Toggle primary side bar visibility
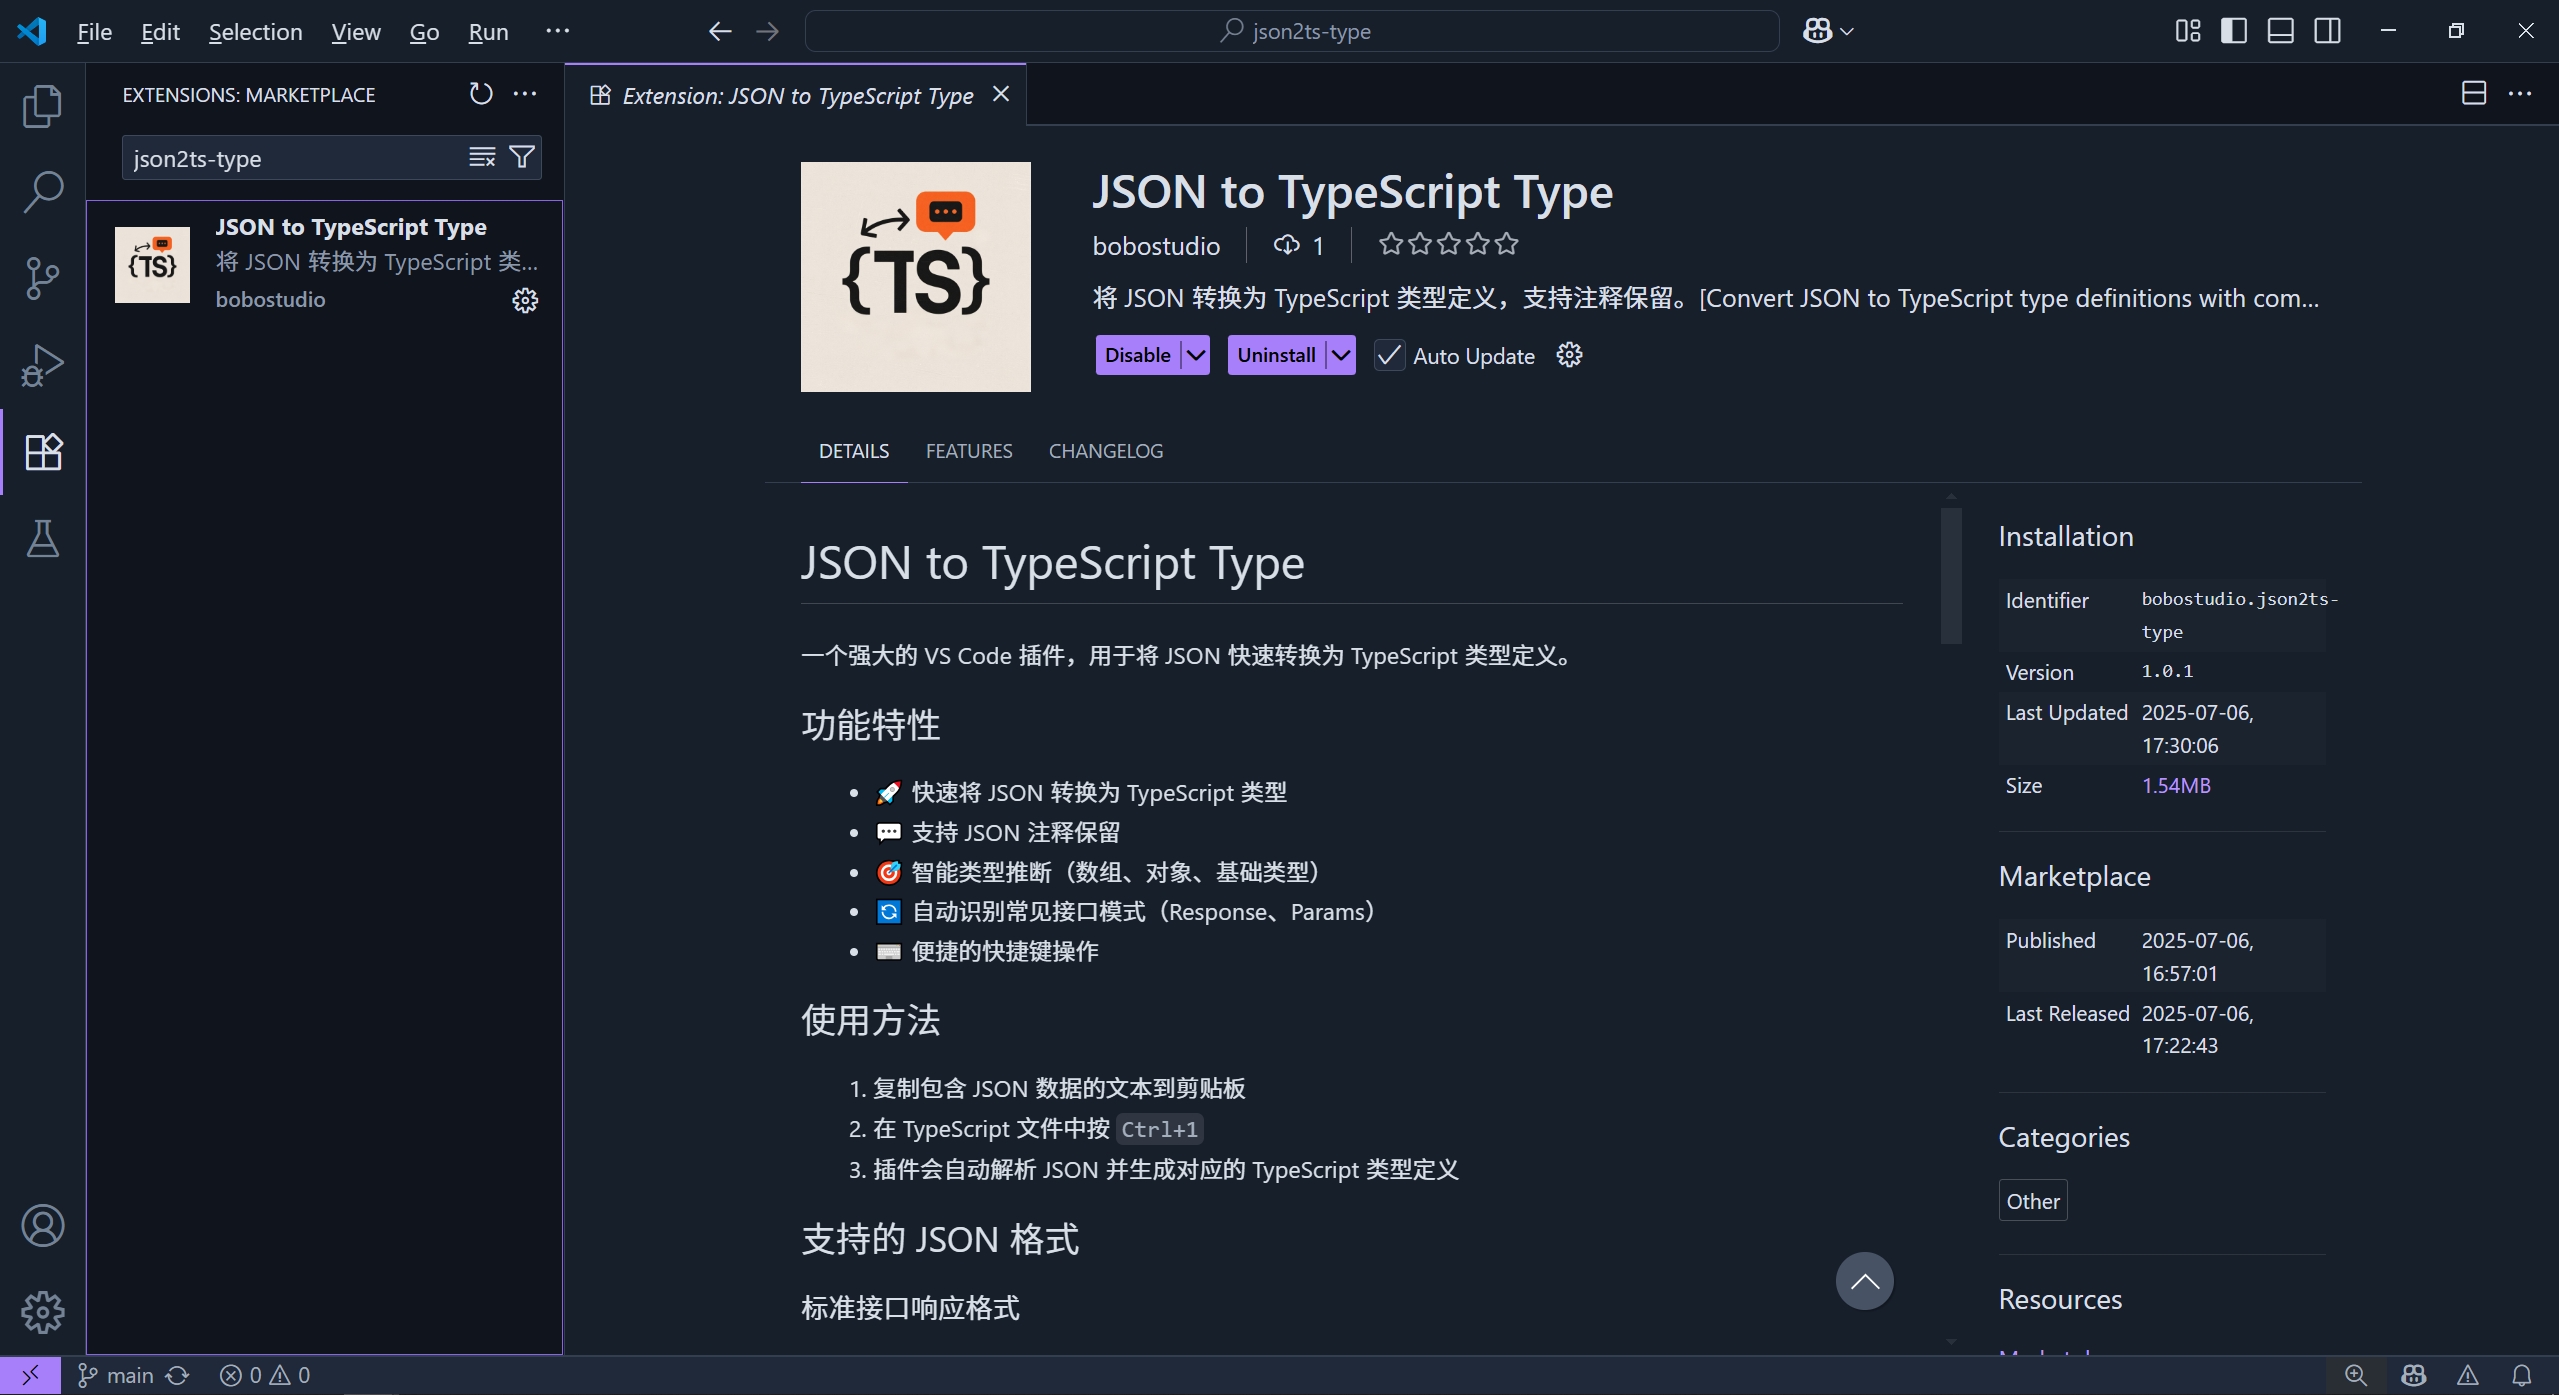 (2233, 31)
